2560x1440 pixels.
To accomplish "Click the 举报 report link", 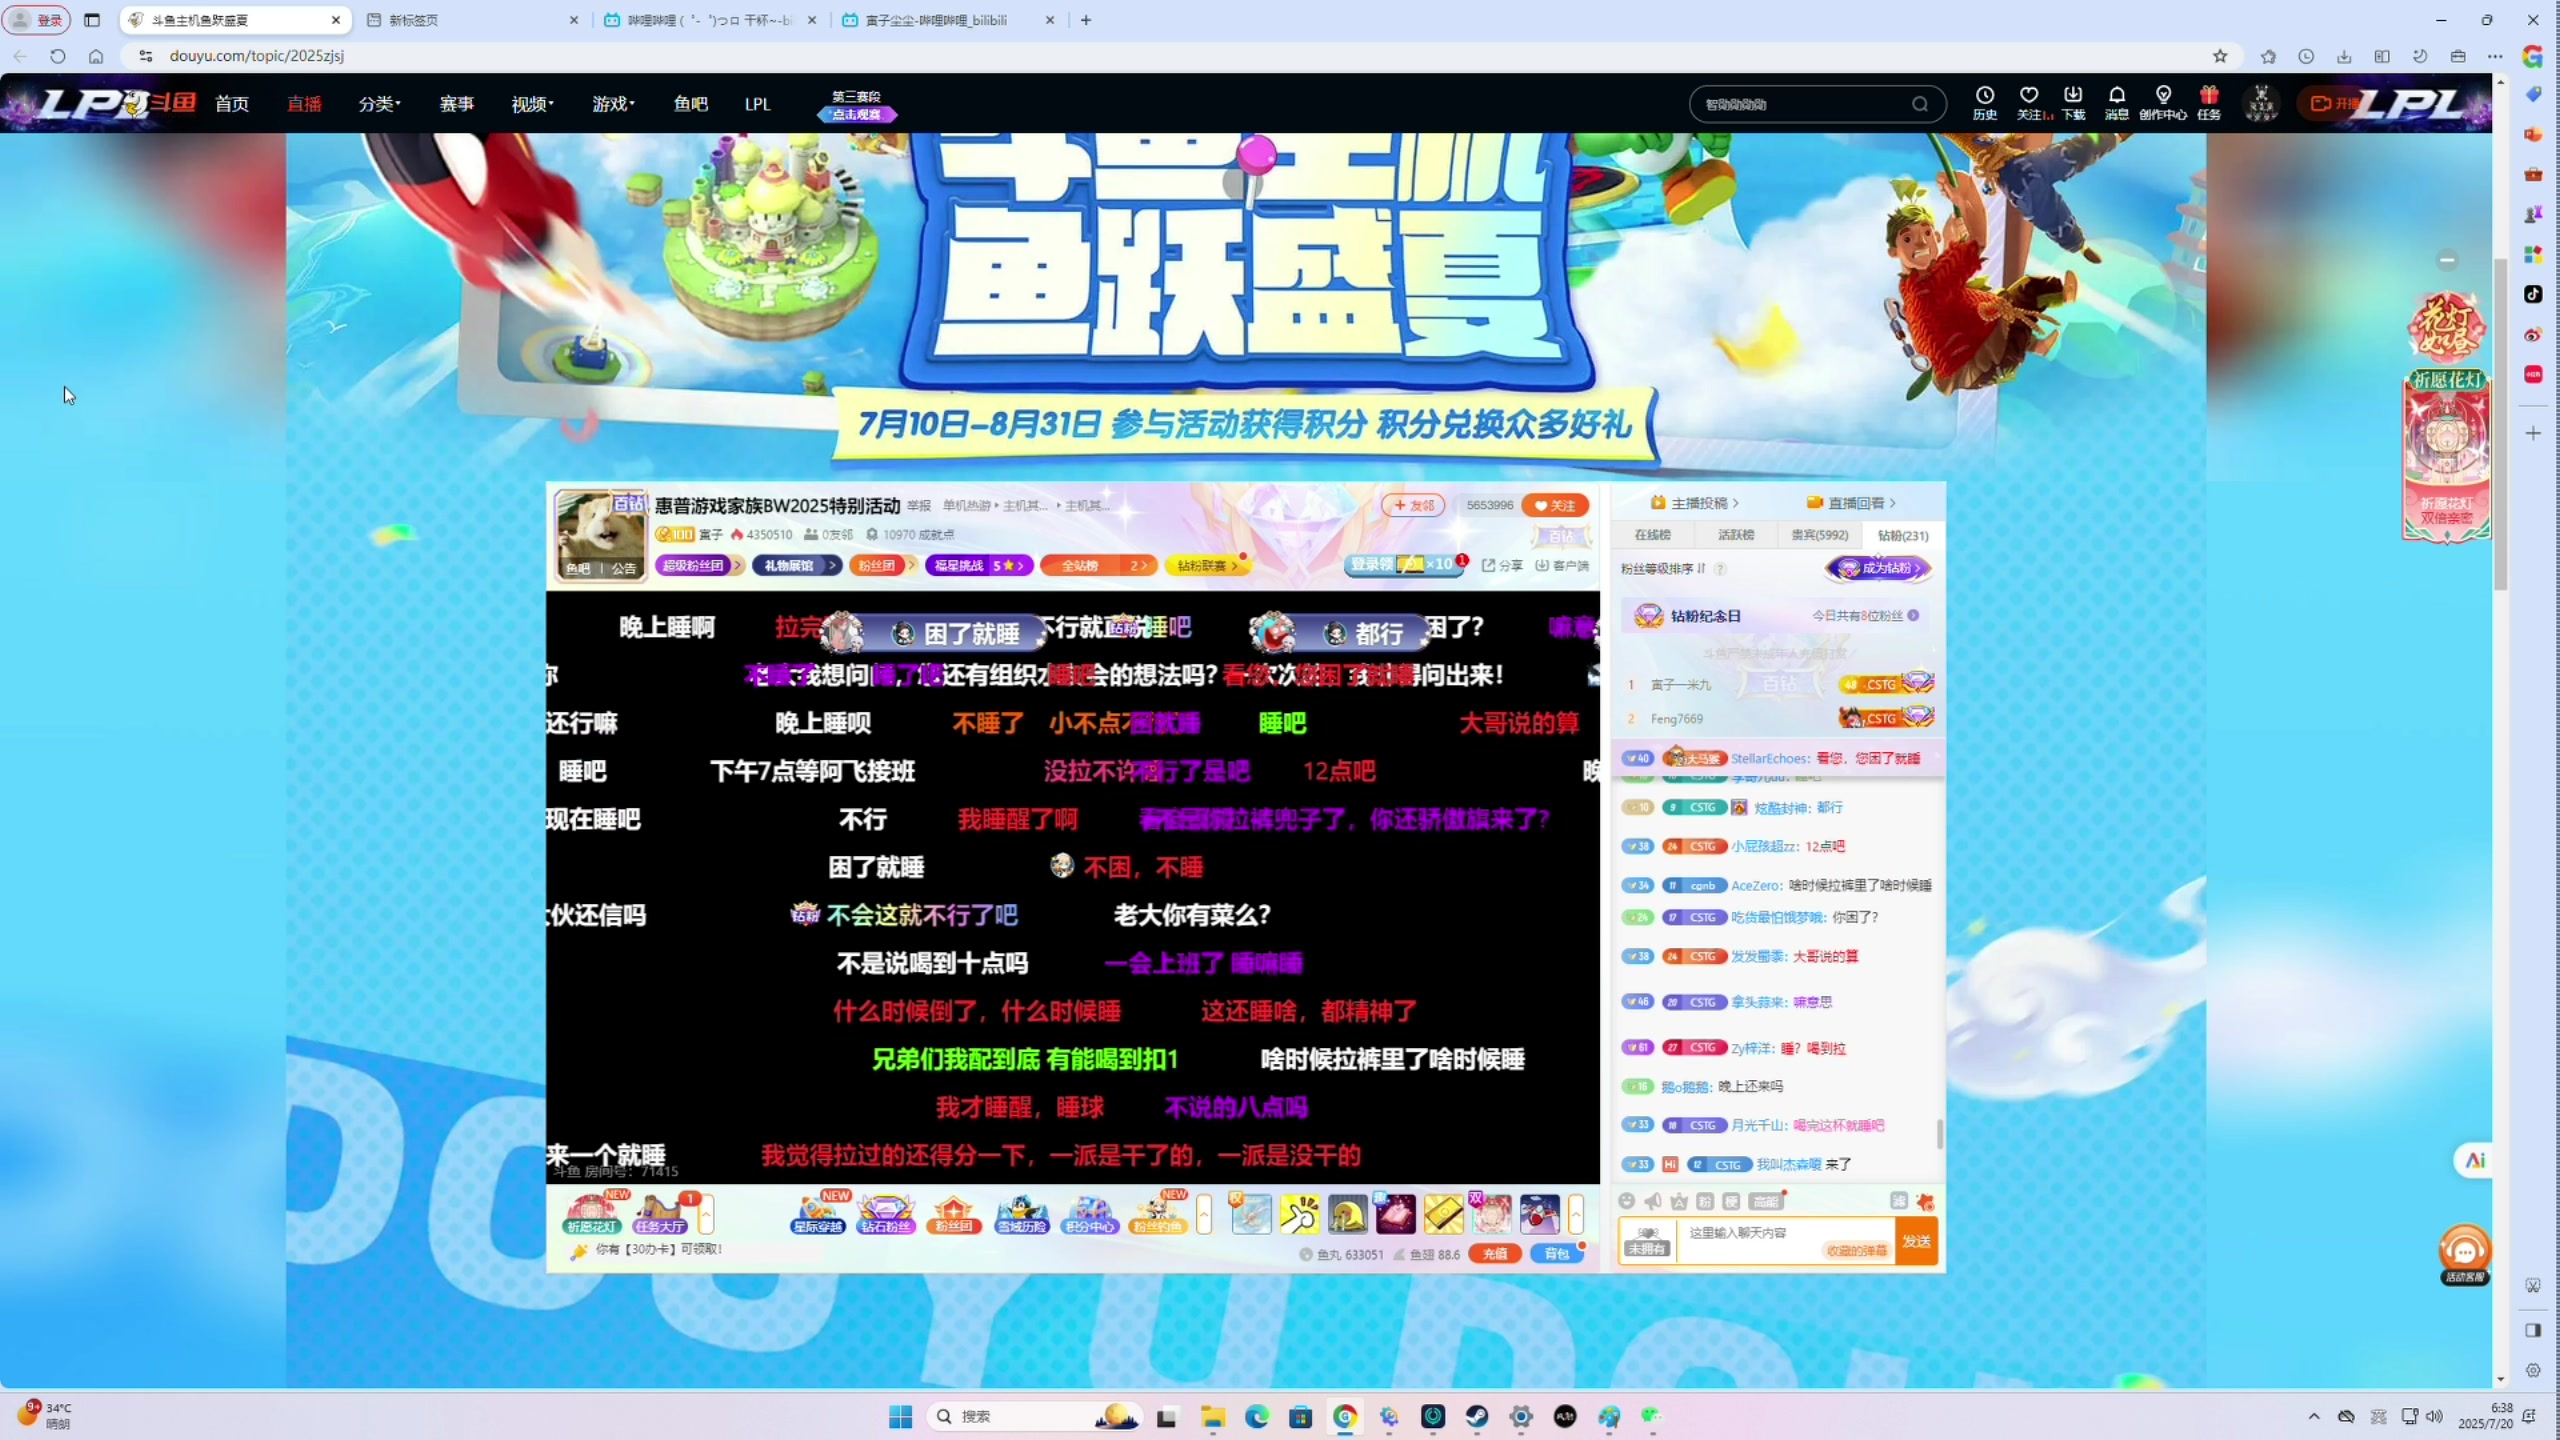I will tap(919, 505).
